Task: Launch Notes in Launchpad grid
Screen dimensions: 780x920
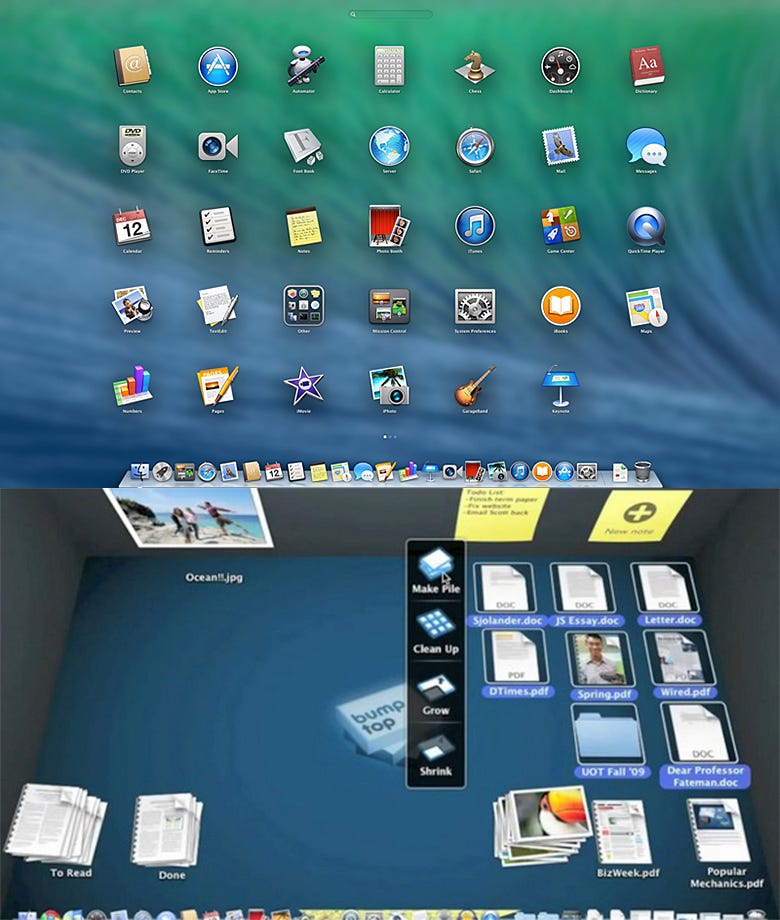Action: pos(304,226)
